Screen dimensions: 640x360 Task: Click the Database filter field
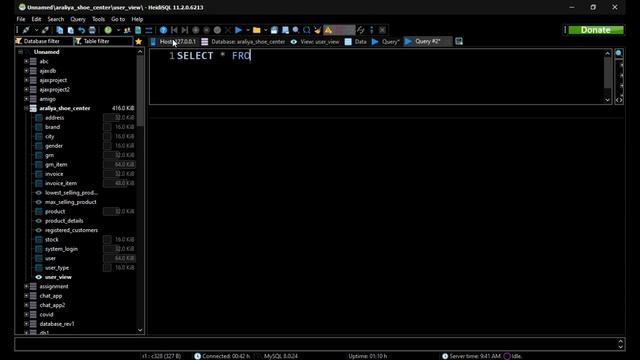coord(44,41)
